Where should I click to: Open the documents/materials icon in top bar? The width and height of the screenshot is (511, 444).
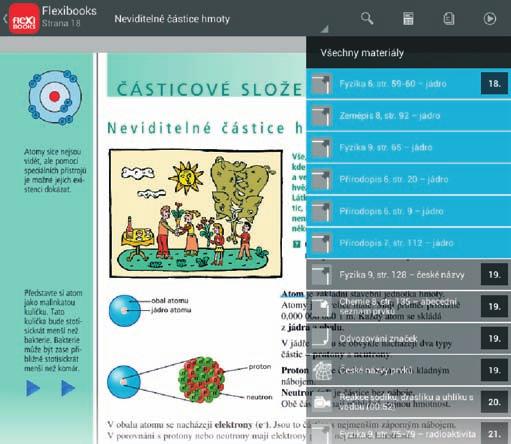point(449,19)
